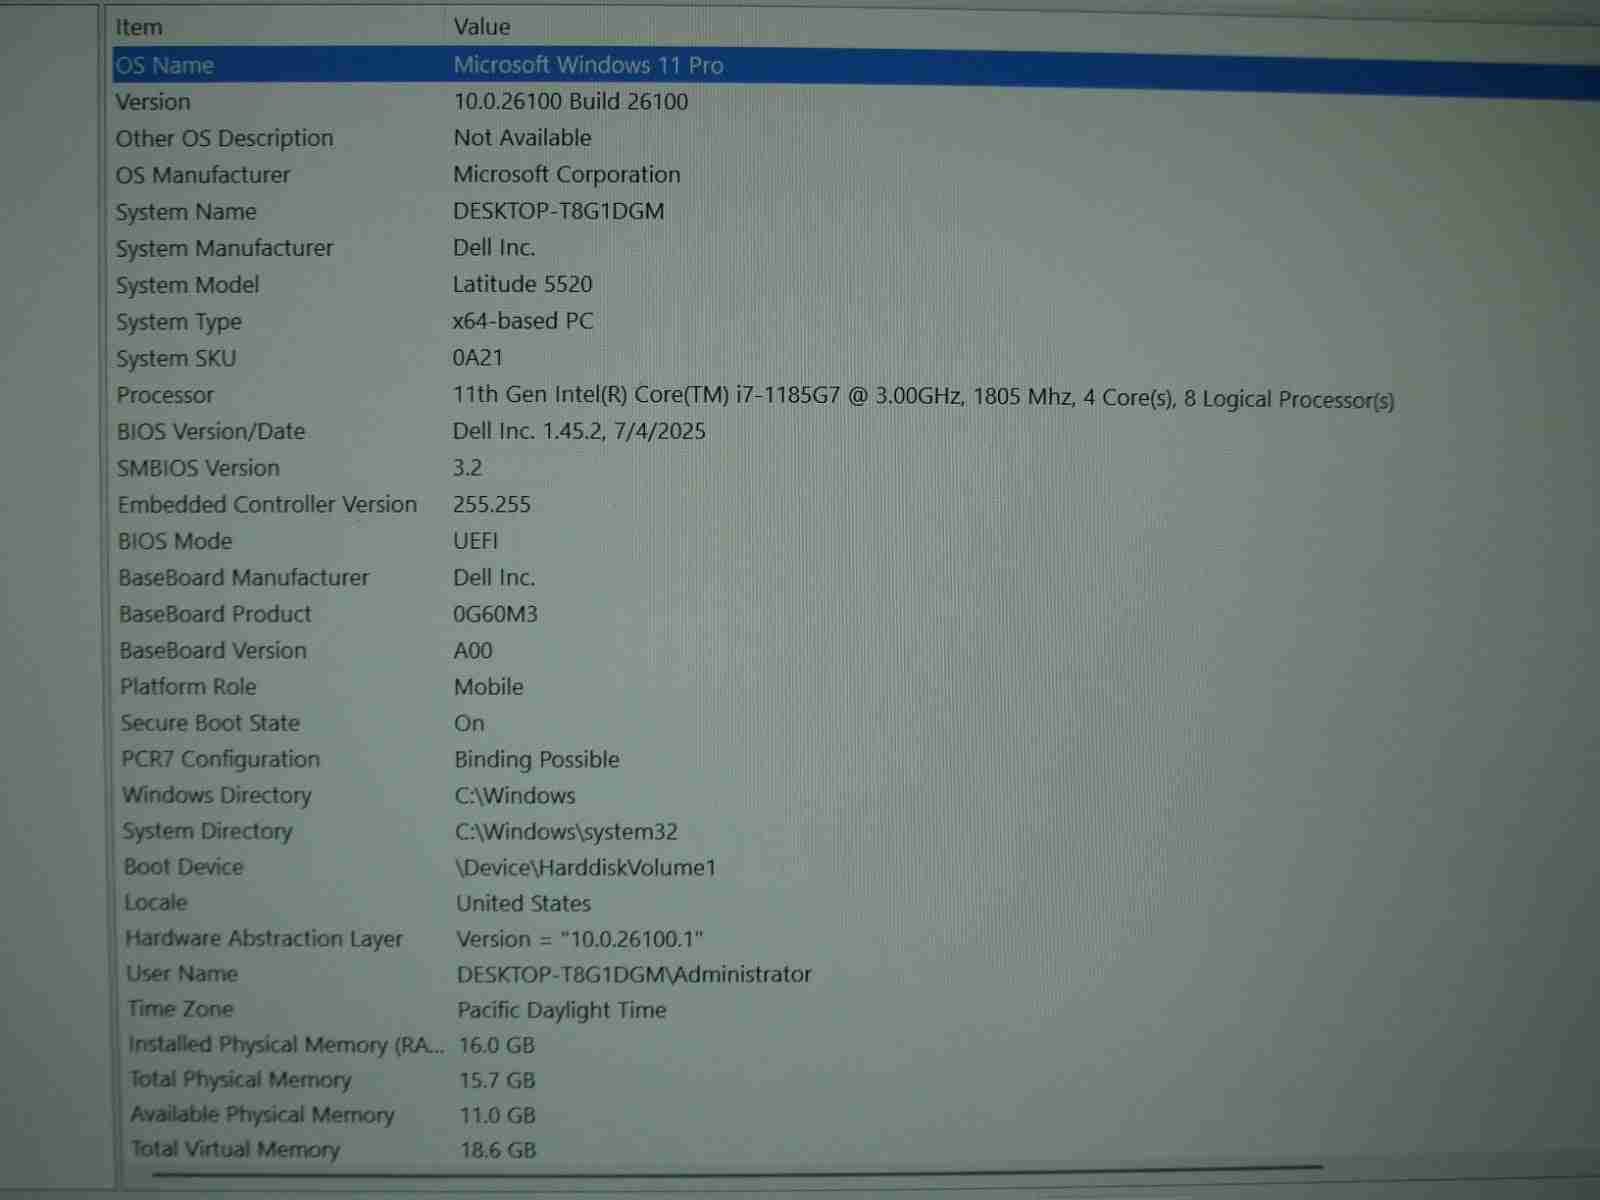This screenshot has width=1600, height=1200.
Task: Select the Installed Physical Memory row
Action: (x=286, y=1045)
